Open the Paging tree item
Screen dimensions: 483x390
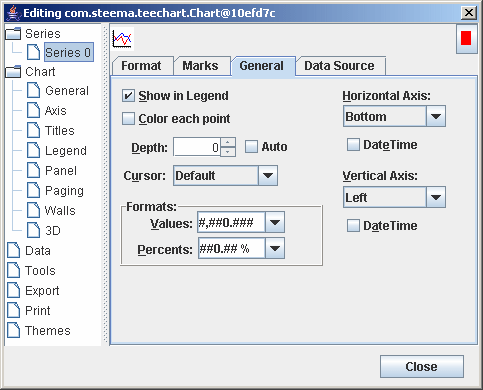tap(64, 191)
